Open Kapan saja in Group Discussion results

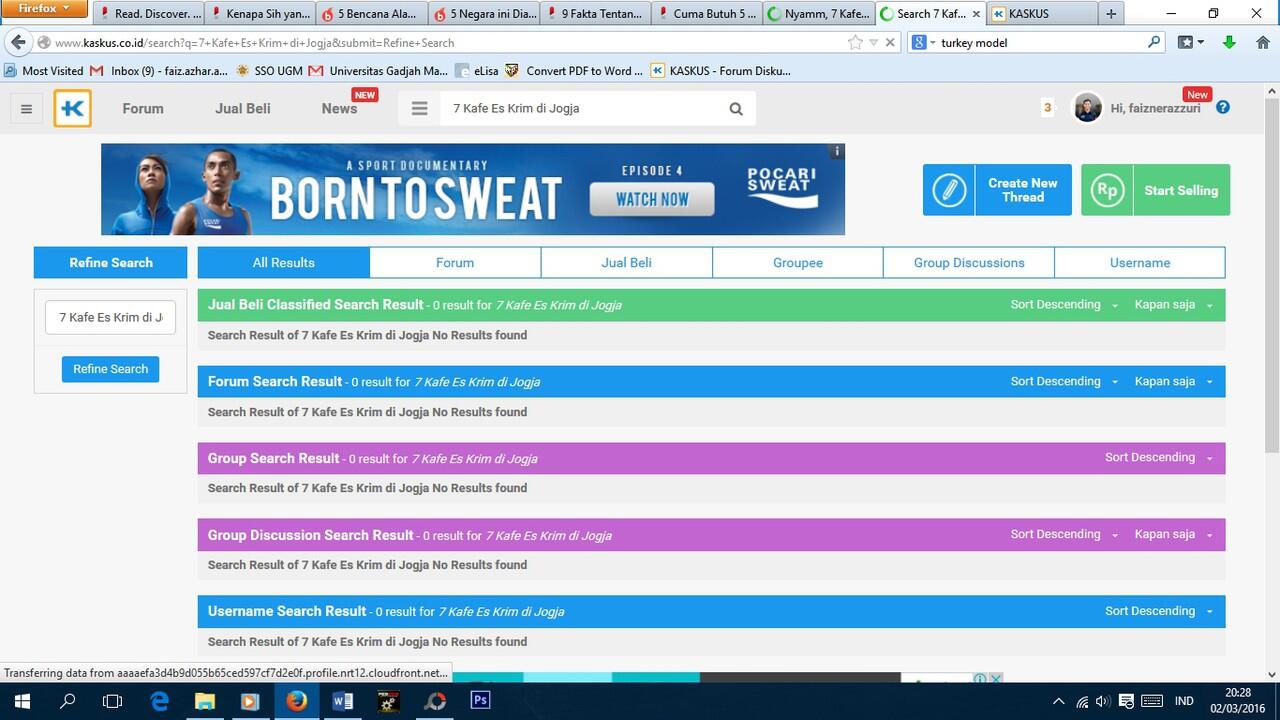pos(1173,534)
